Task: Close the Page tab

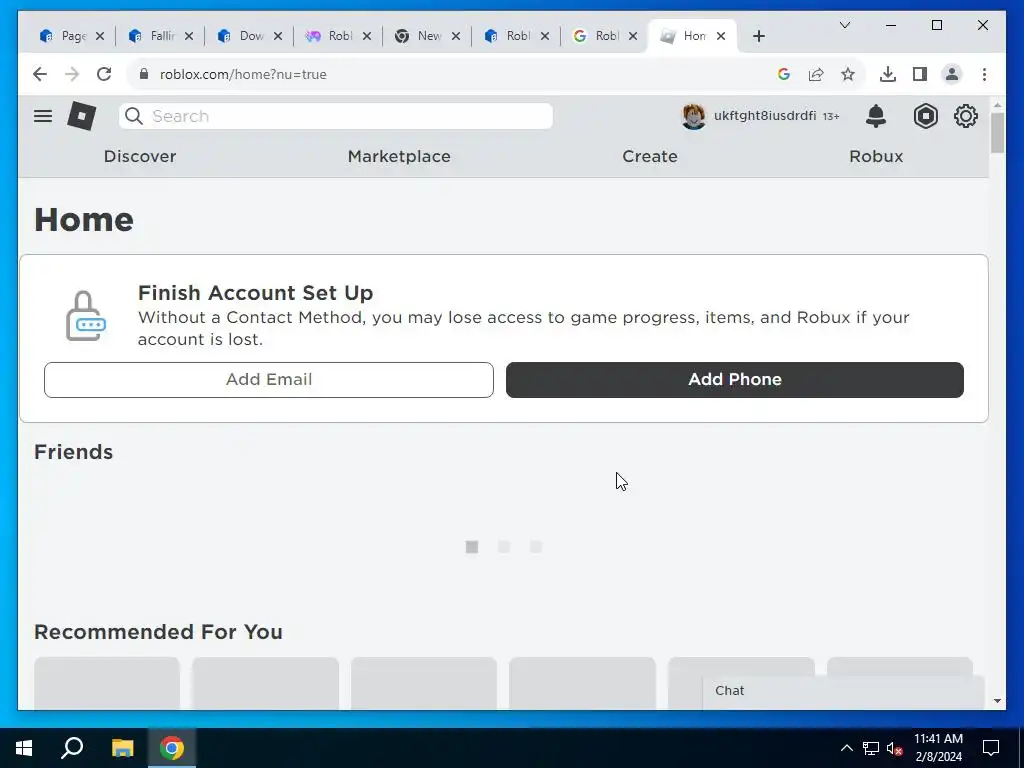Action: 100,37
